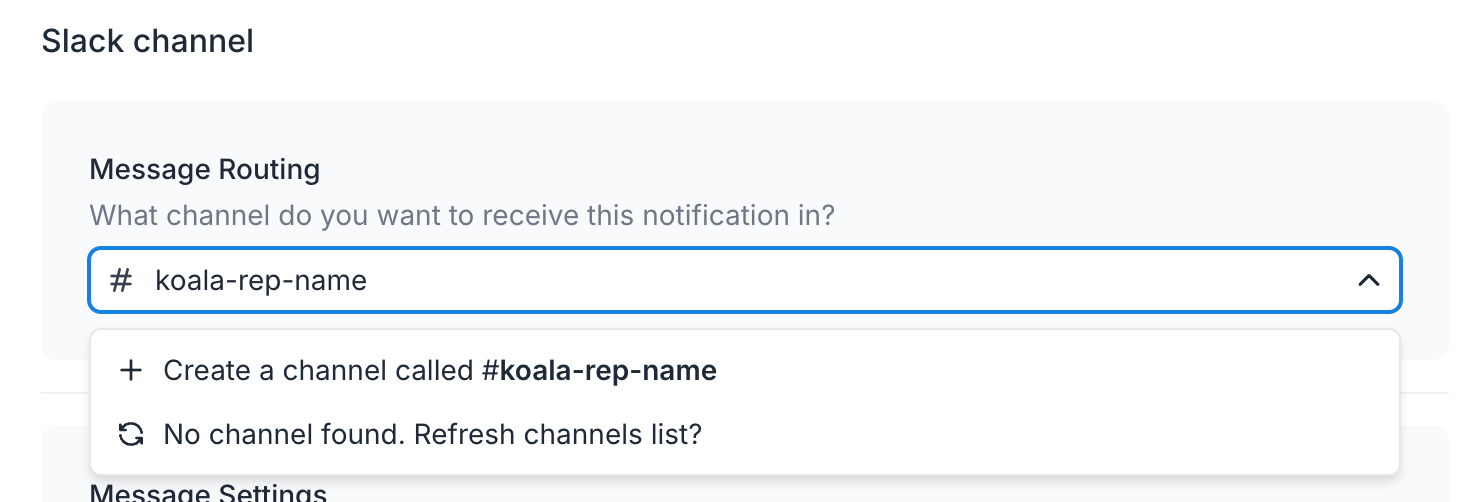Select "Create a channel called #koala-rep-name" option
1474x502 pixels.
[440, 371]
